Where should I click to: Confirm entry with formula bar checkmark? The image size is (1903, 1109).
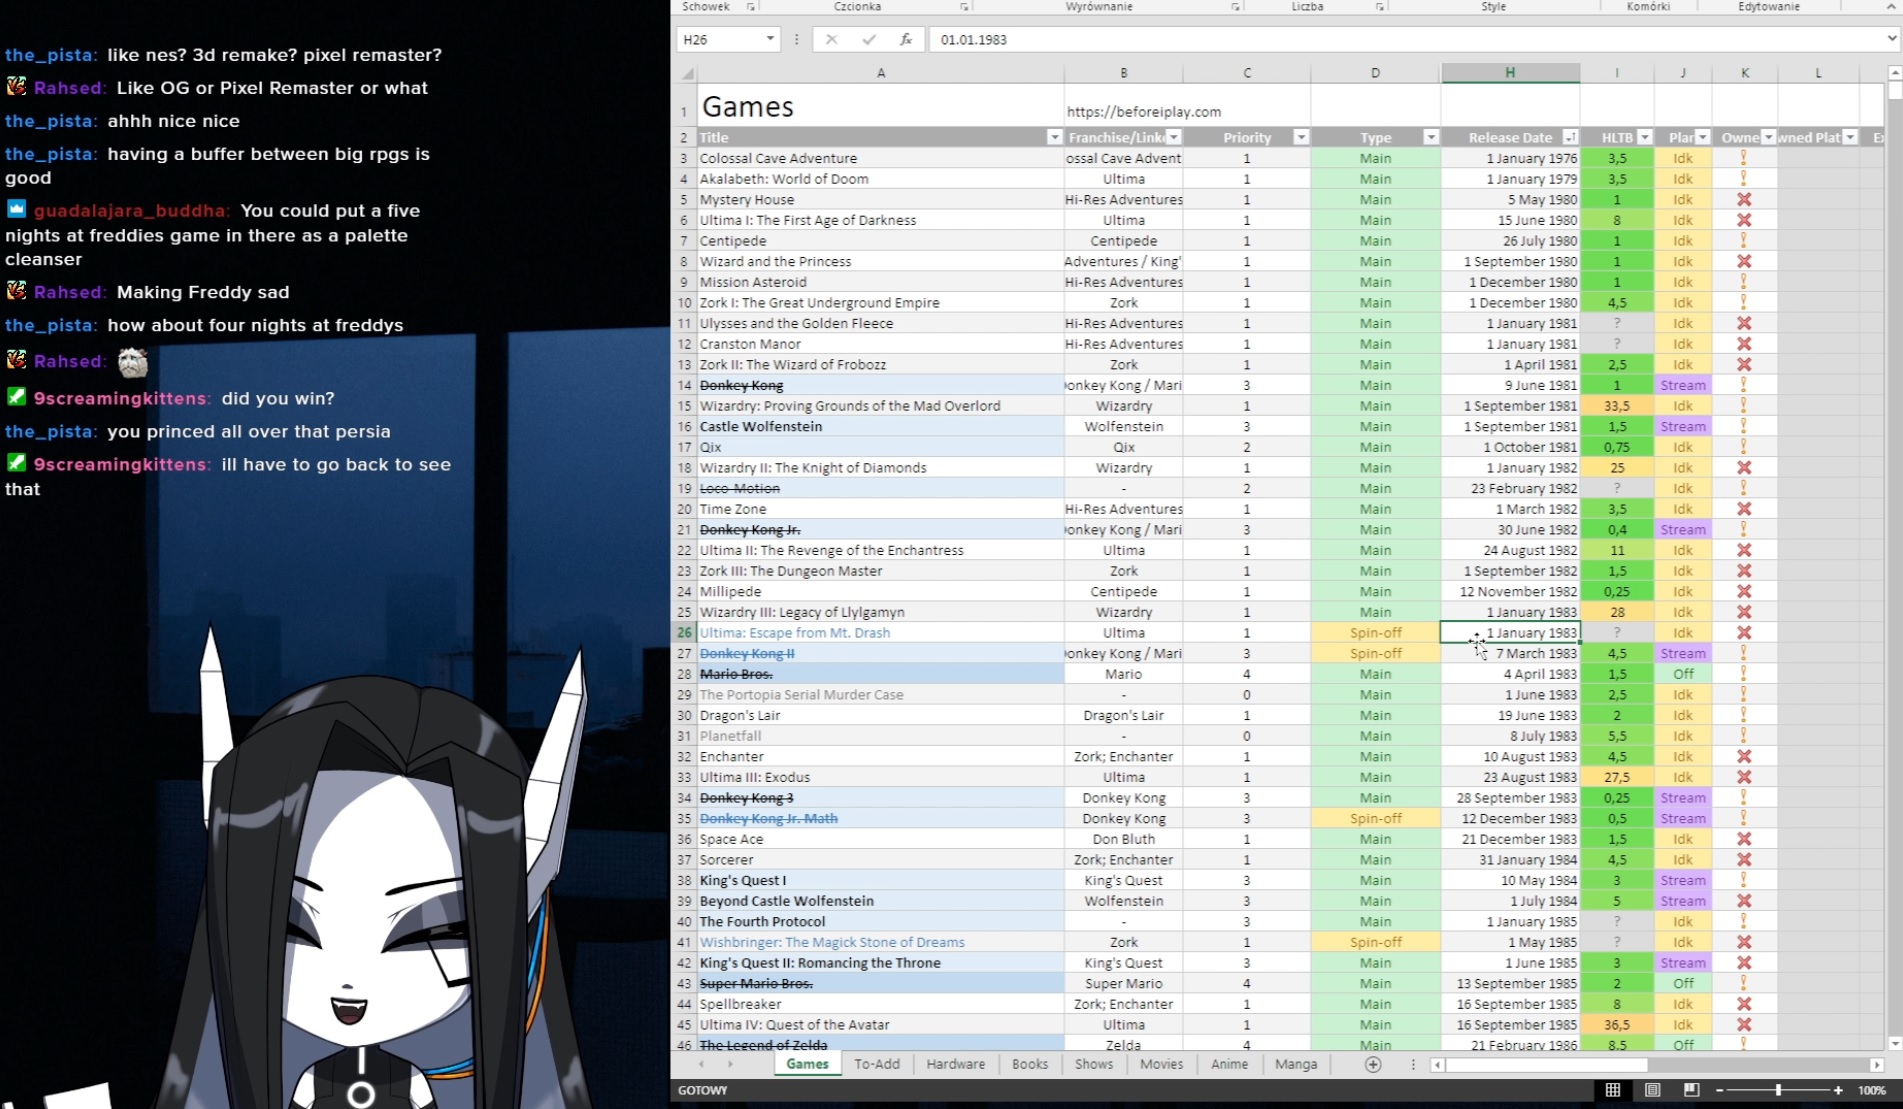868,39
